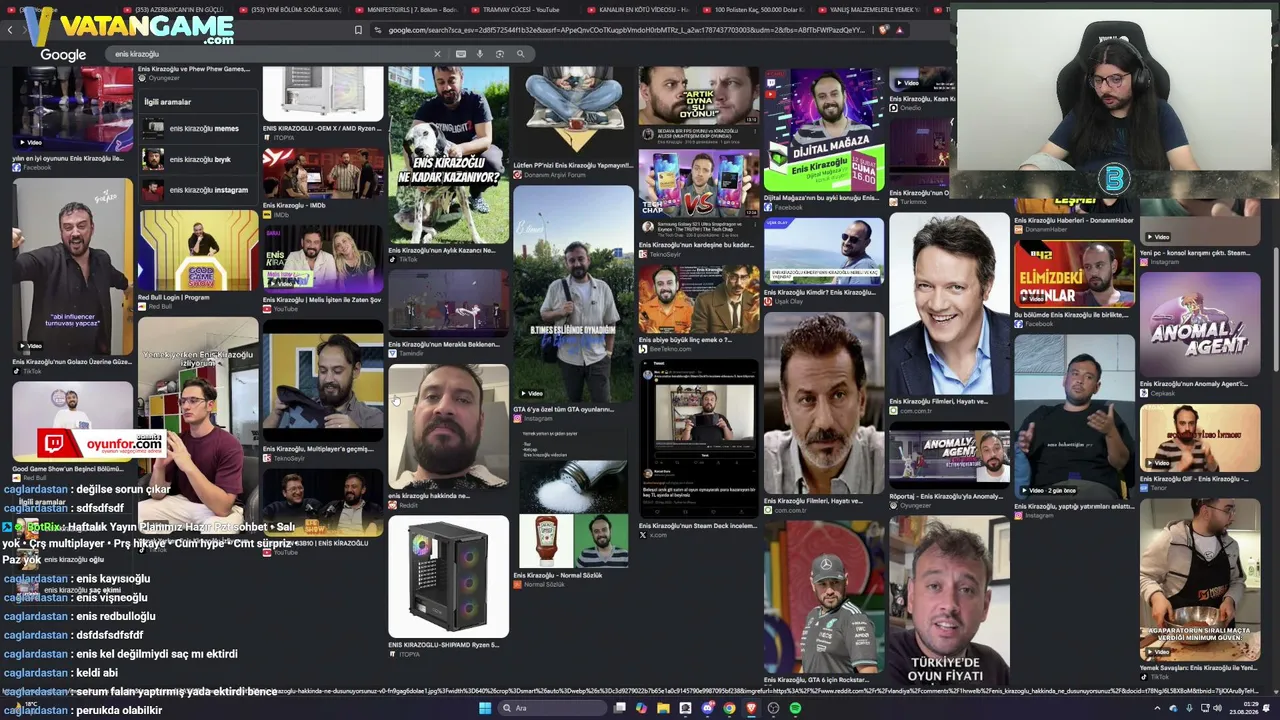This screenshot has width=1280, height=720.
Task: Switch to Google Chrome on the taskbar
Action: 729,708
